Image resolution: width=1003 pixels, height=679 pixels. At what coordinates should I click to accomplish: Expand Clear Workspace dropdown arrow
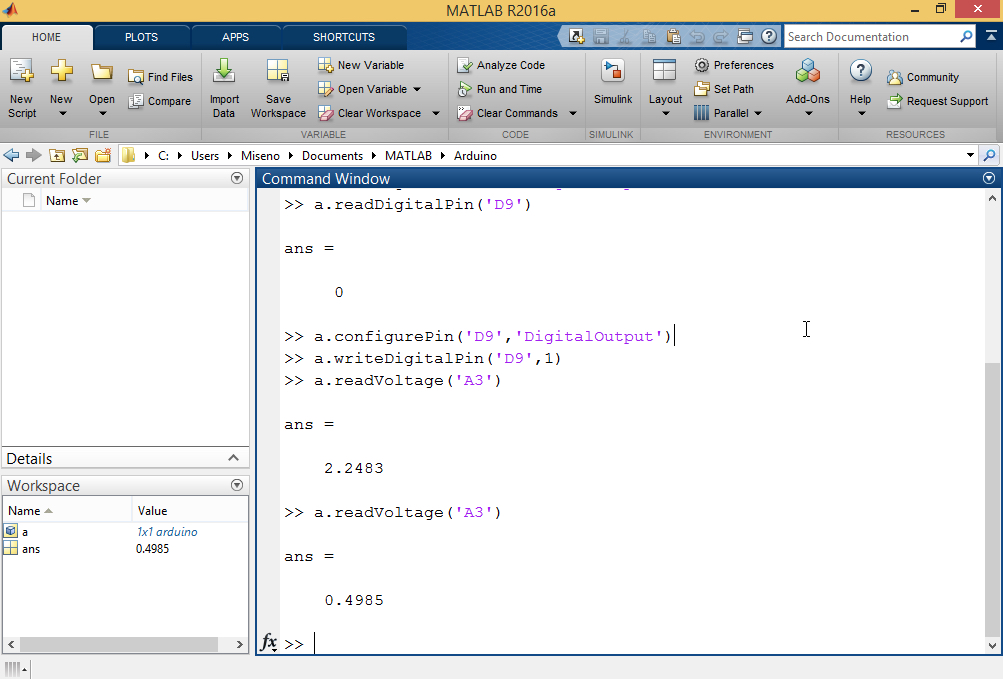click(x=436, y=113)
